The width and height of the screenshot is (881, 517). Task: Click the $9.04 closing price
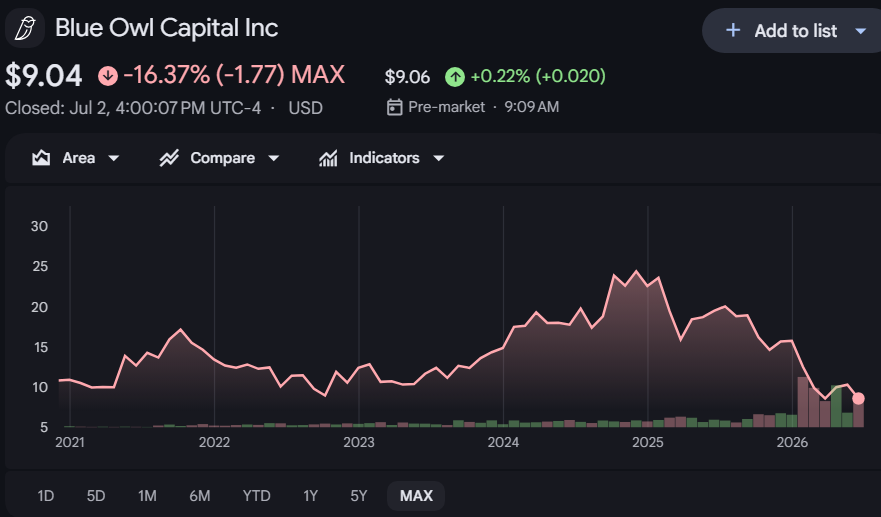(43, 76)
